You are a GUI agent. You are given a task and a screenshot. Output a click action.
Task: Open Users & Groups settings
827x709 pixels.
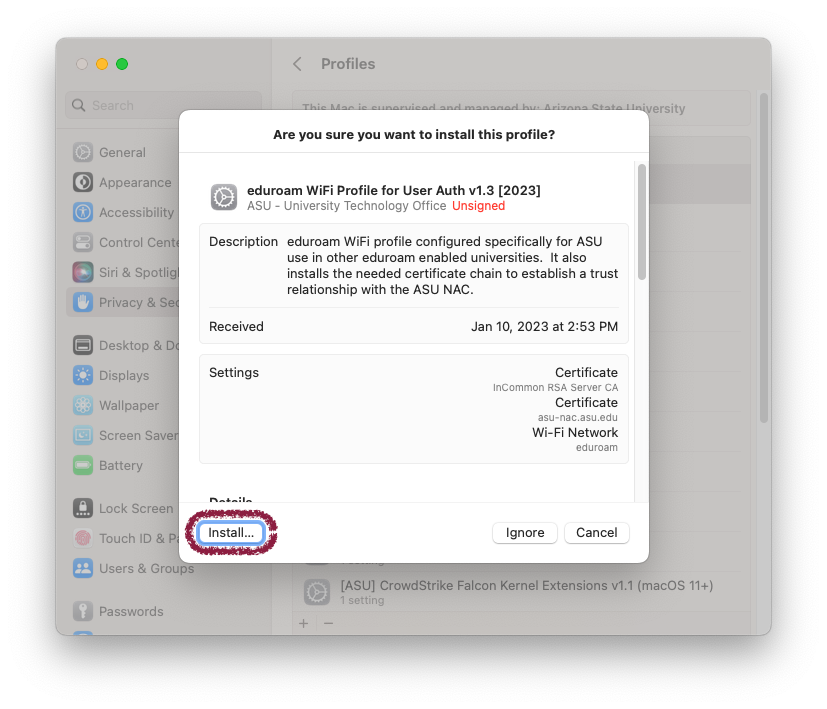(x=145, y=569)
